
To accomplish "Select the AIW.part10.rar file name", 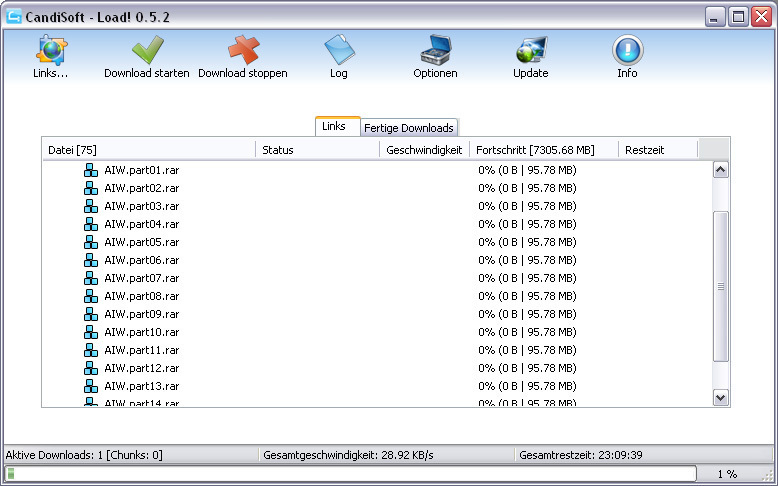I will coord(141,332).
